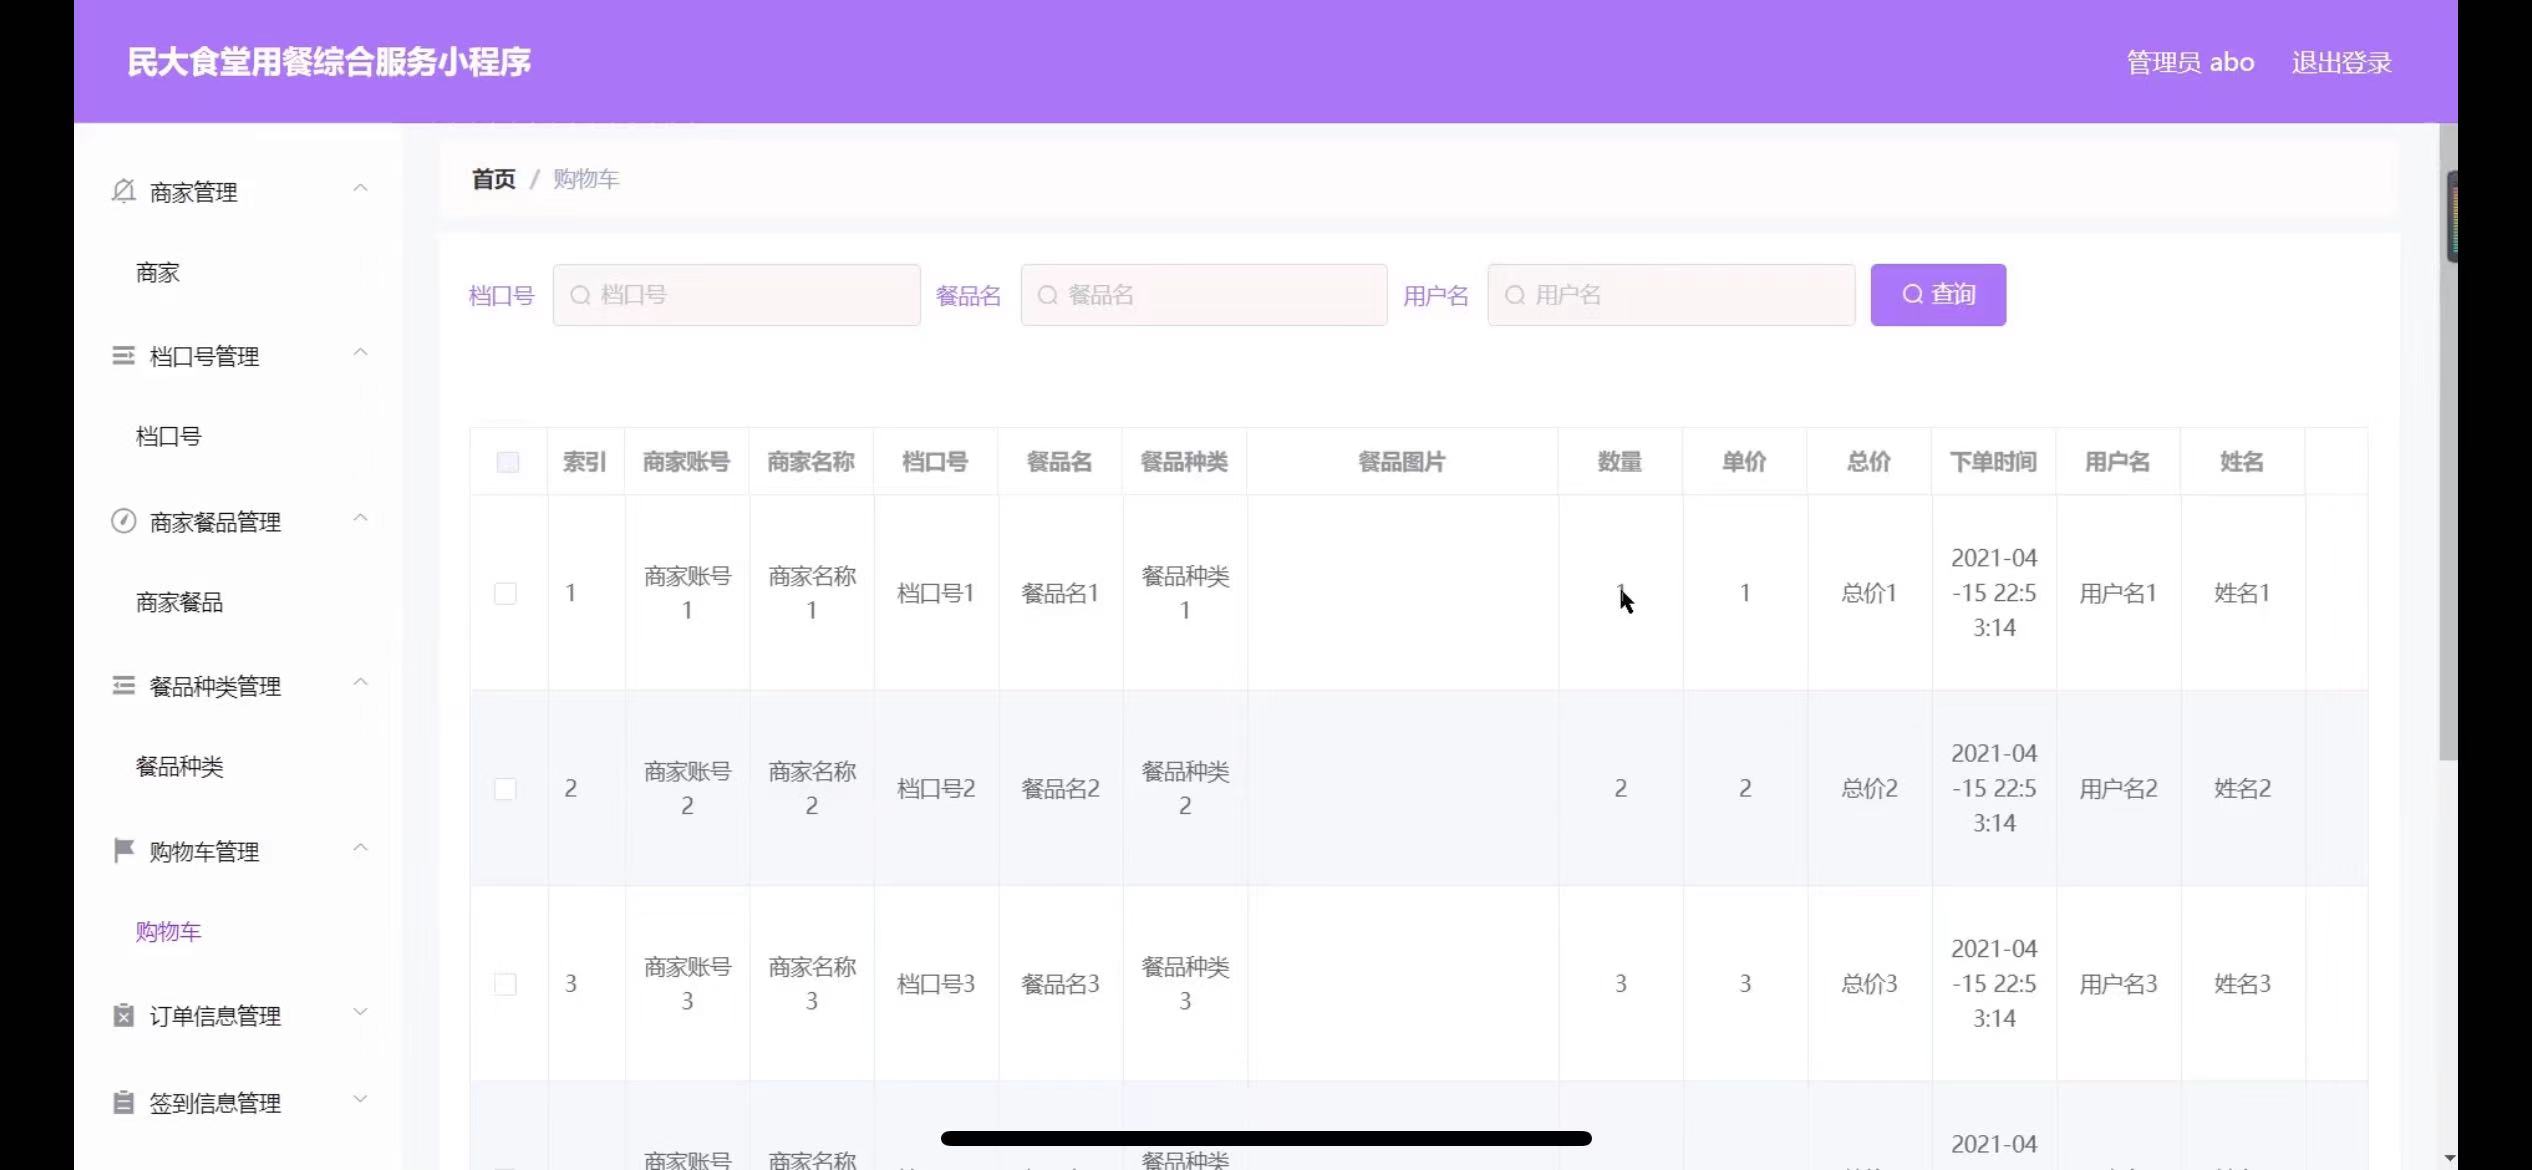Click the search icon in 档口号 field
Screen dimensions: 2532x1170
[x=580, y=295]
